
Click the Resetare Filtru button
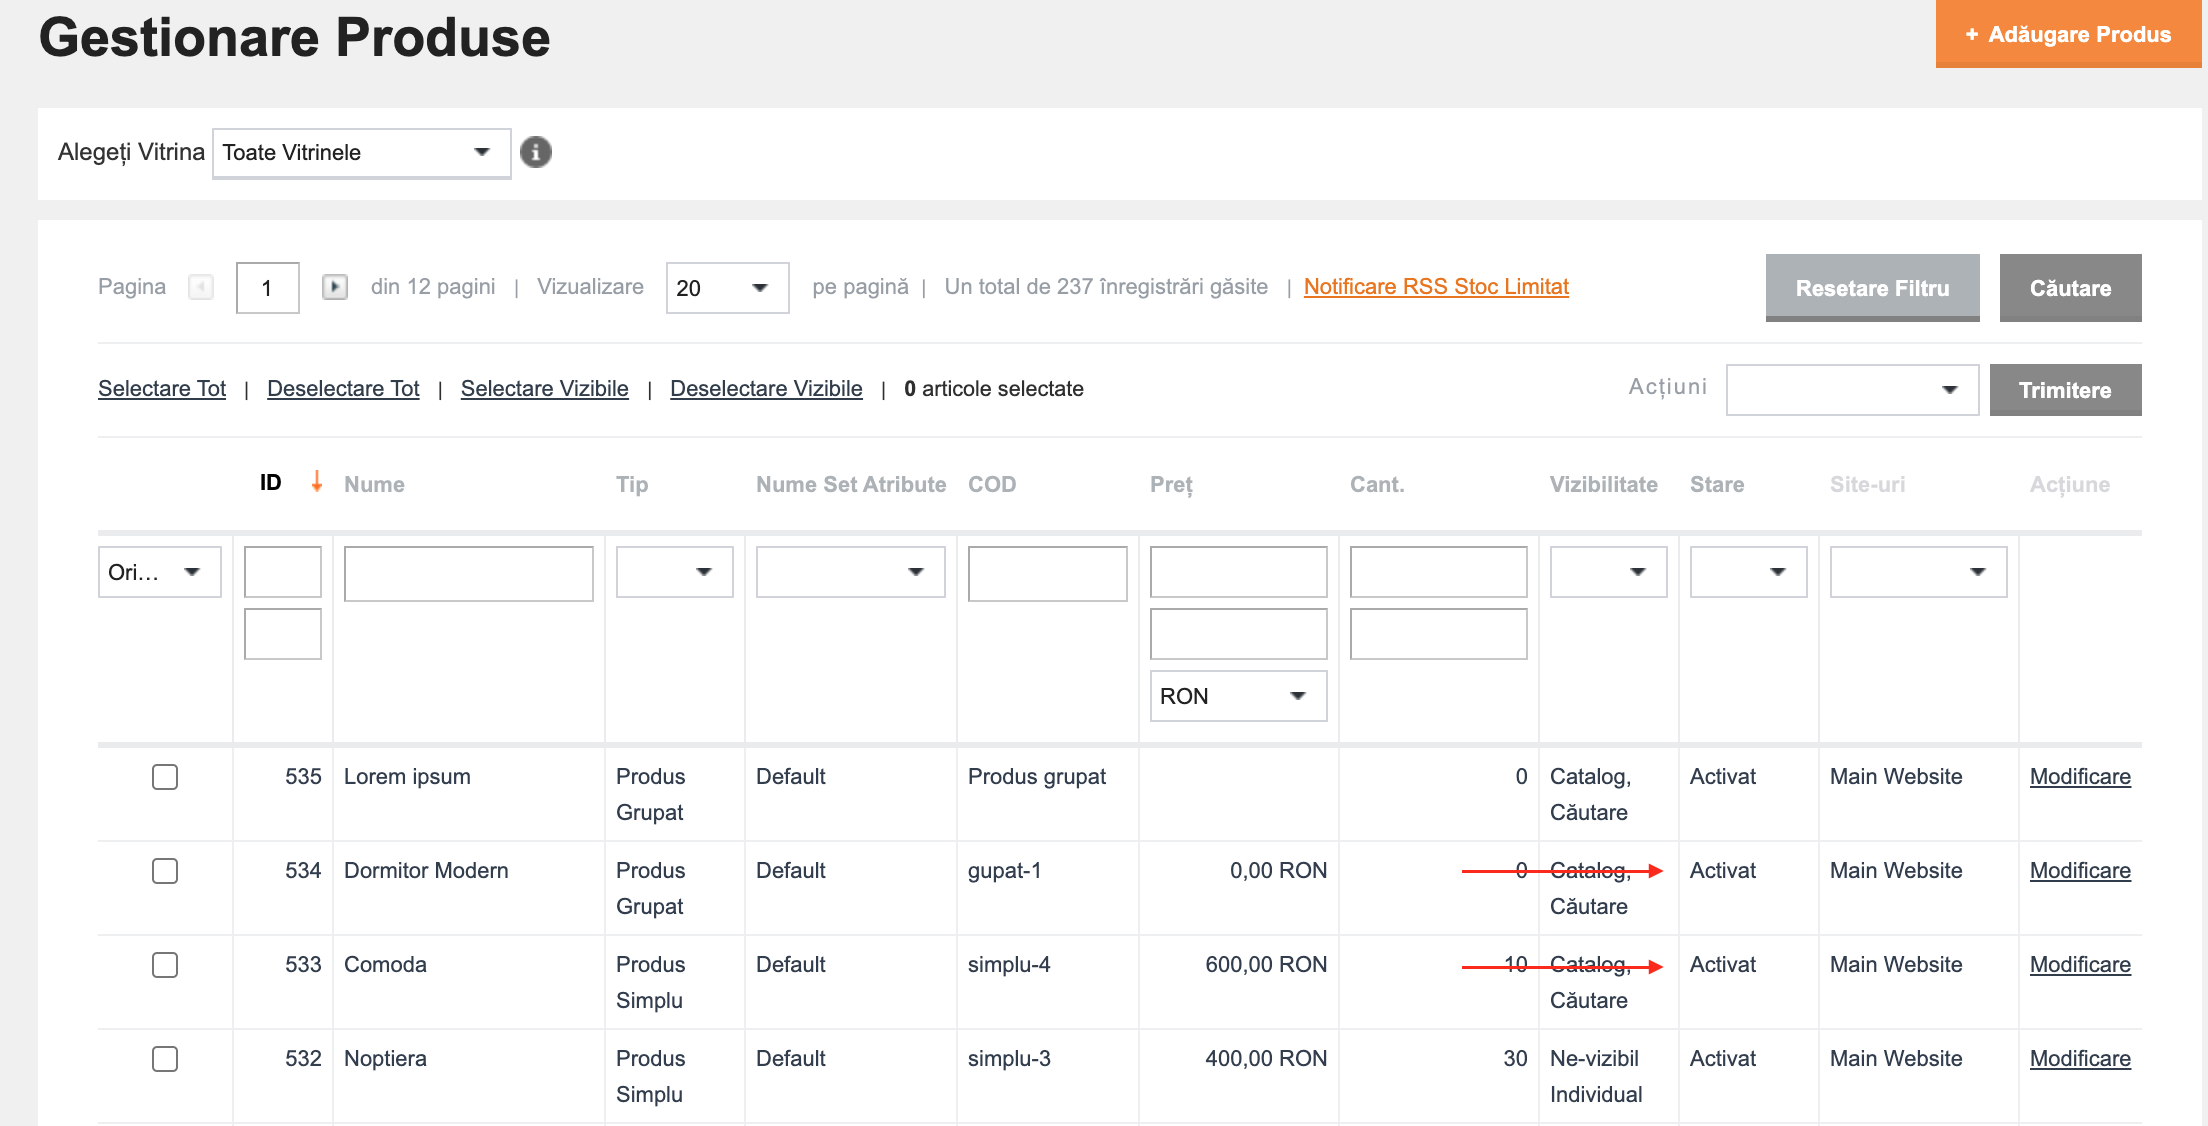tap(1872, 288)
